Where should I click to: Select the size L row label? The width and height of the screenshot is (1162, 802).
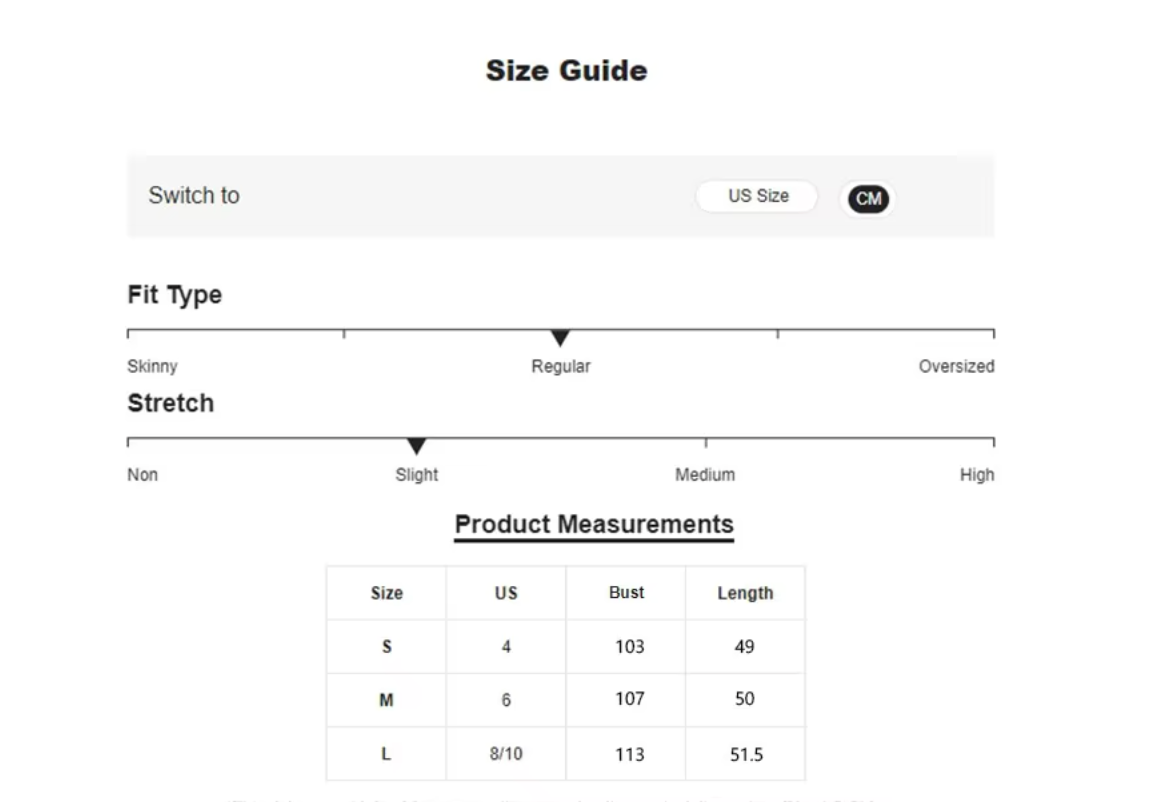pos(386,754)
